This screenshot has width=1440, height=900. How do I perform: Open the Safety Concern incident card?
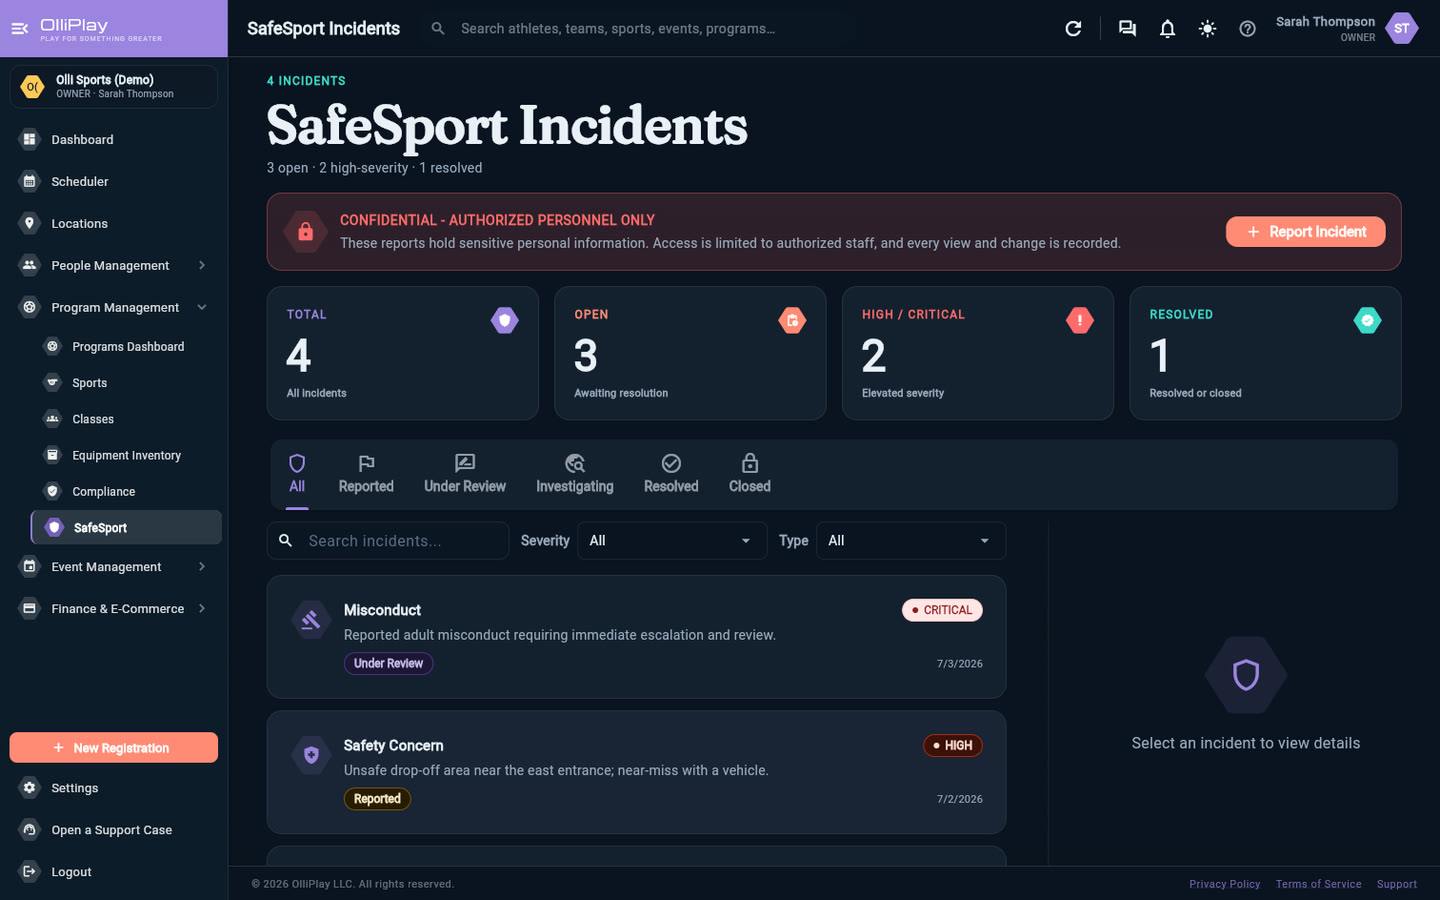point(636,772)
